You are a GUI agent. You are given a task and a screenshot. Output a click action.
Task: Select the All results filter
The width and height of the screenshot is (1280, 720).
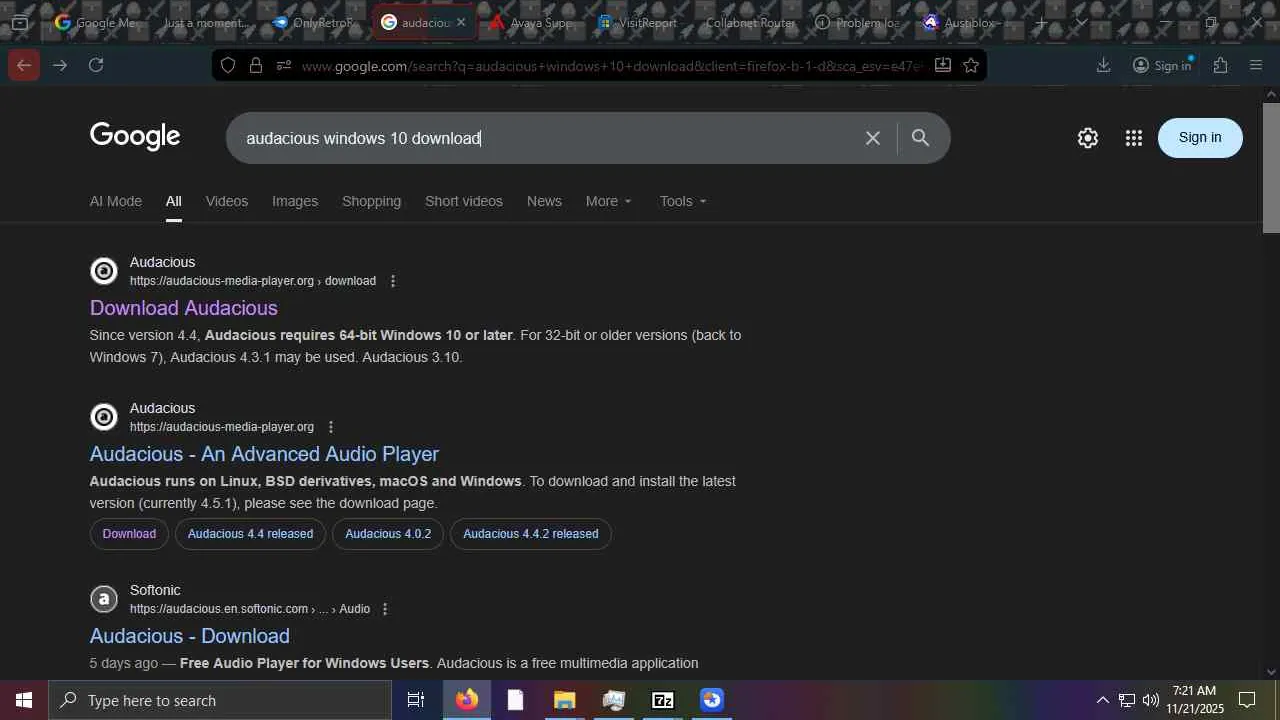pos(174,201)
